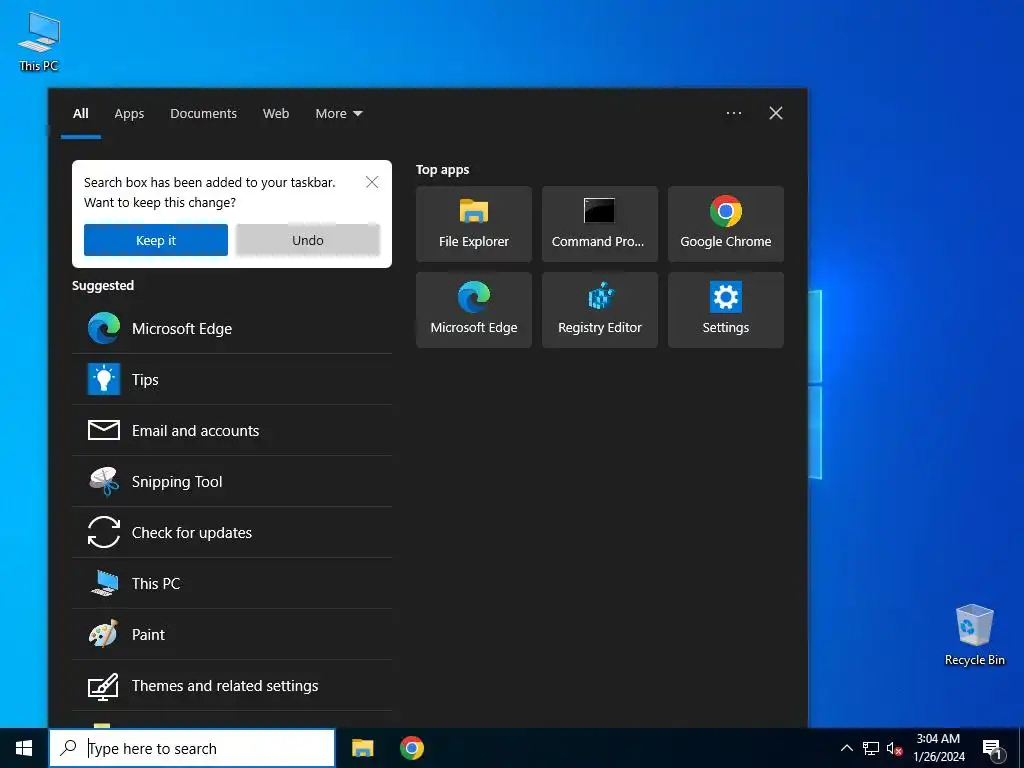Select Check for updates suggestion
Viewport: 1024px width, 768px height.
click(x=232, y=532)
